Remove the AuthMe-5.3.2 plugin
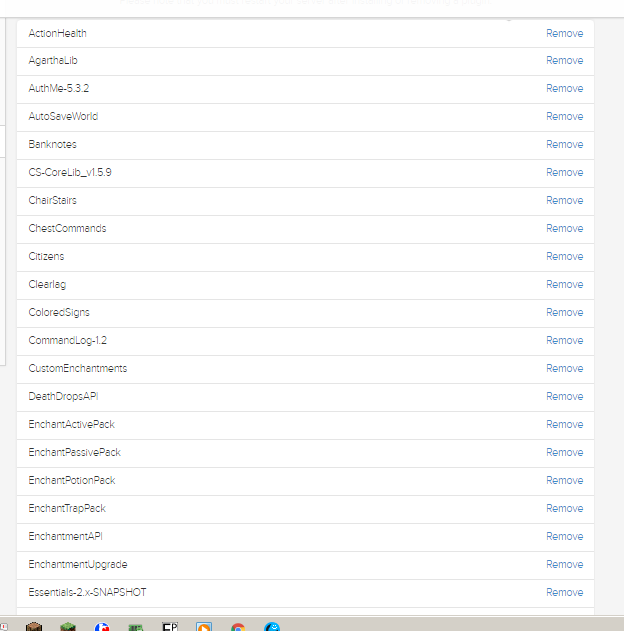The image size is (624, 631). pyautogui.click(x=564, y=89)
